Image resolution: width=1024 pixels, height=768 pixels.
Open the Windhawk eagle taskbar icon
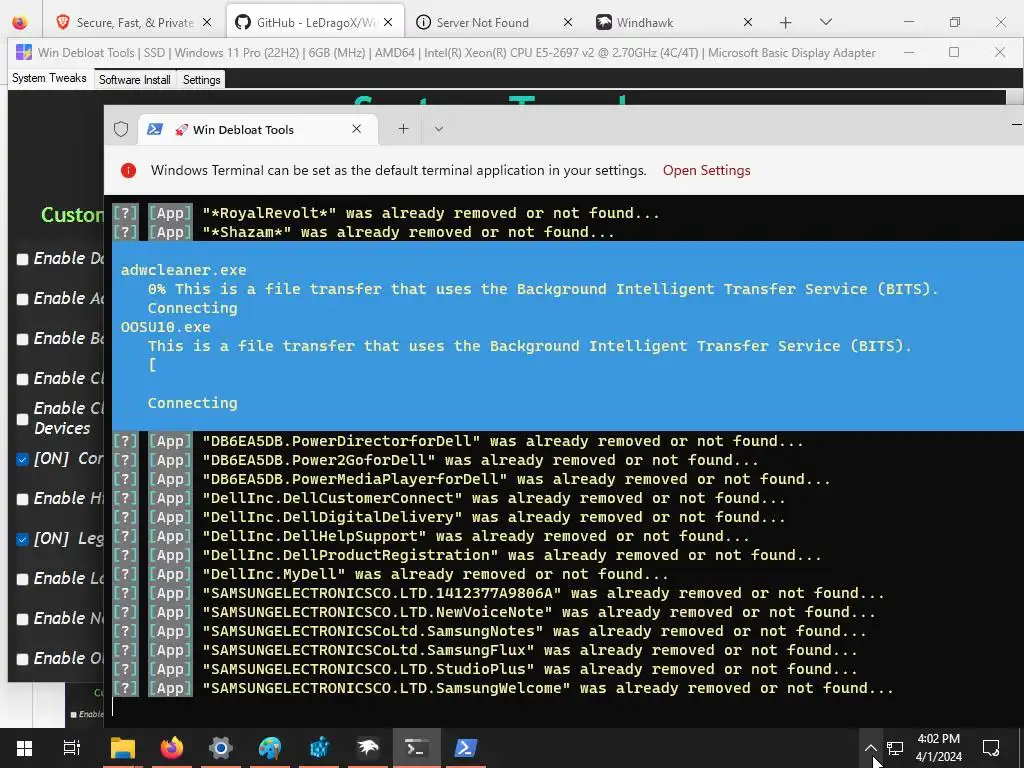click(368, 747)
